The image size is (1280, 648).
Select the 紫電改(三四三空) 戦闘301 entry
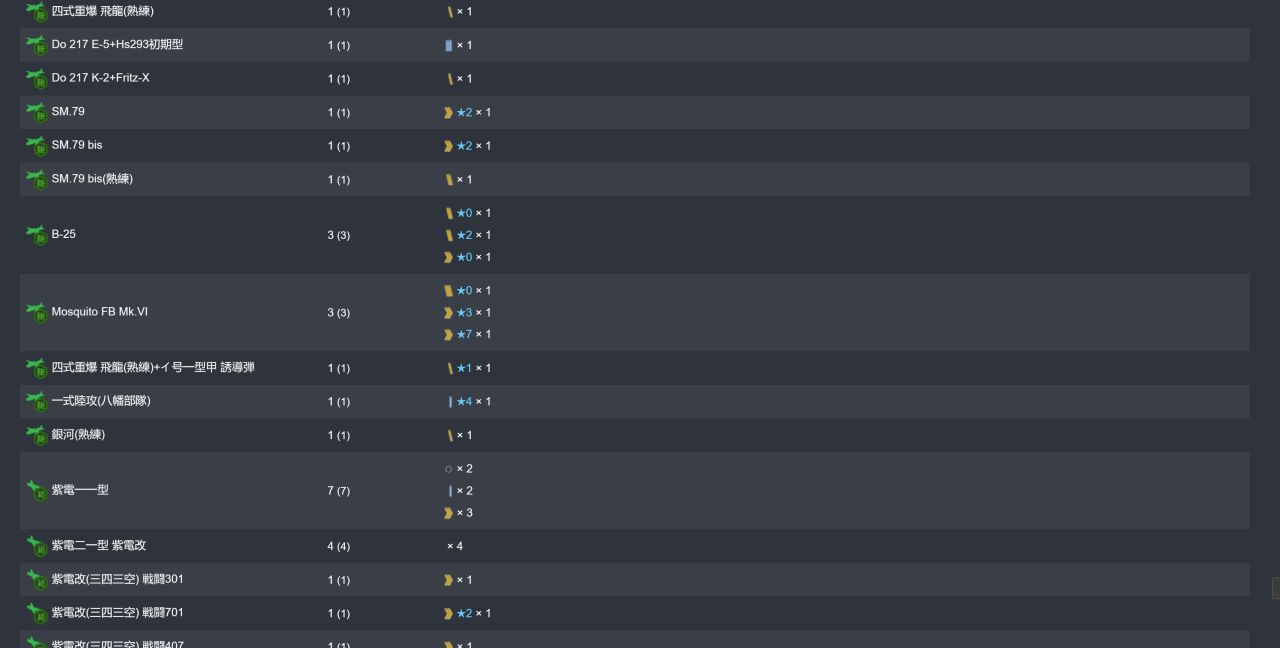click(117, 579)
